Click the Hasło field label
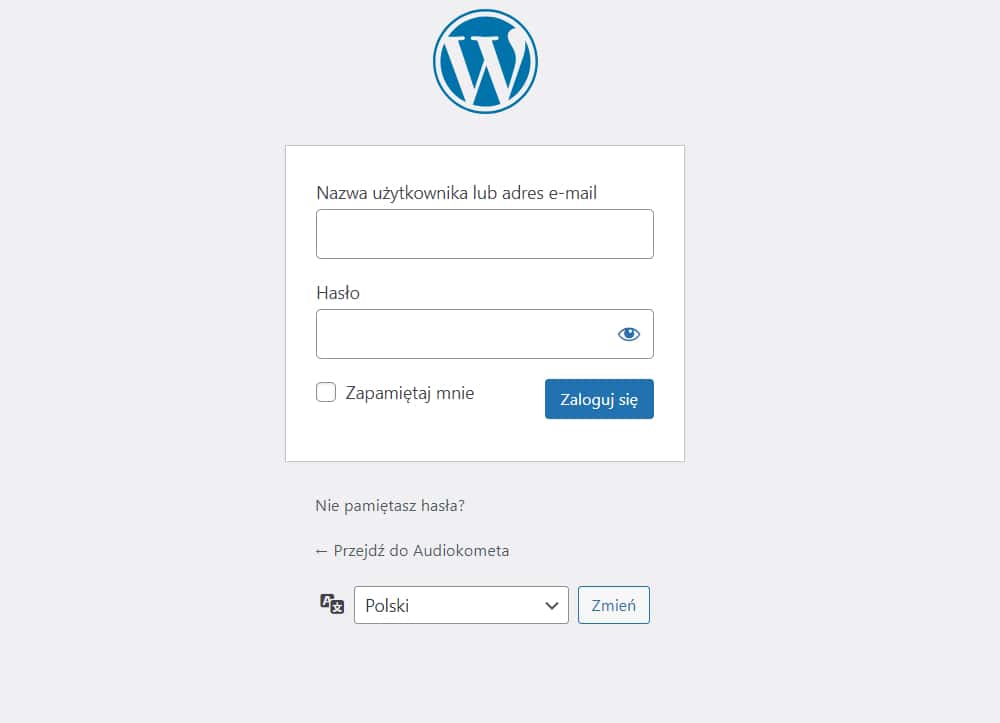This screenshot has width=1000, height=723. point(338,293)
